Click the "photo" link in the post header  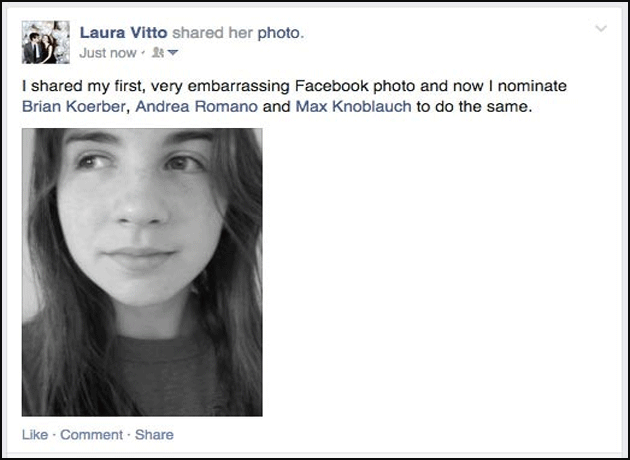[279, 33]
